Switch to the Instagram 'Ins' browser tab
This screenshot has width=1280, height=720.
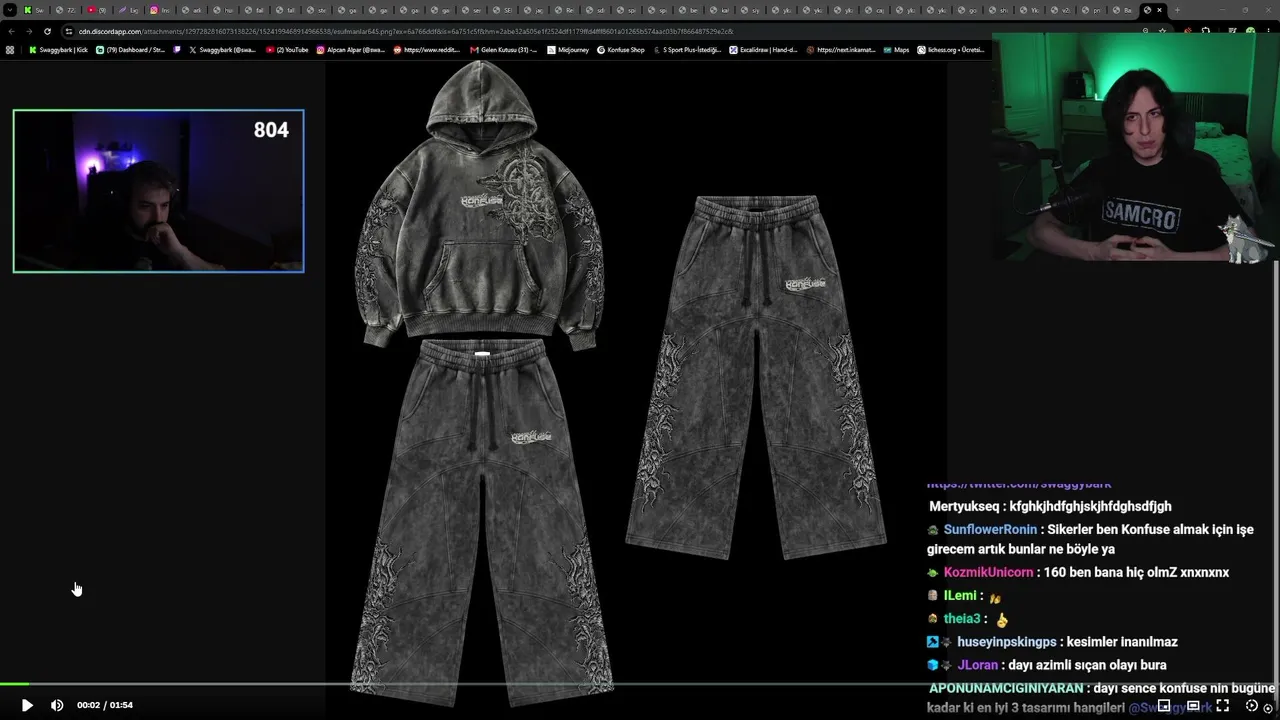pos(160,10)
